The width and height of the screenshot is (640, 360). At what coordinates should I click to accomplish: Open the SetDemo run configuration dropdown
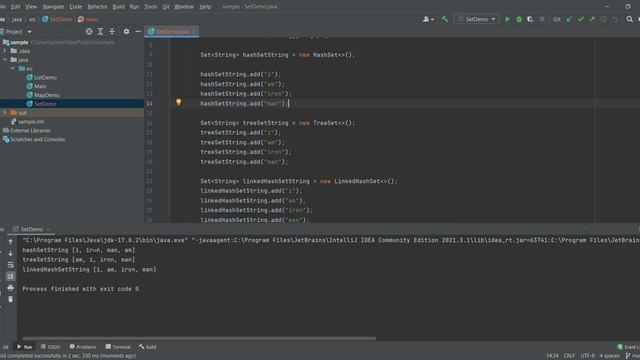[476, 19]
